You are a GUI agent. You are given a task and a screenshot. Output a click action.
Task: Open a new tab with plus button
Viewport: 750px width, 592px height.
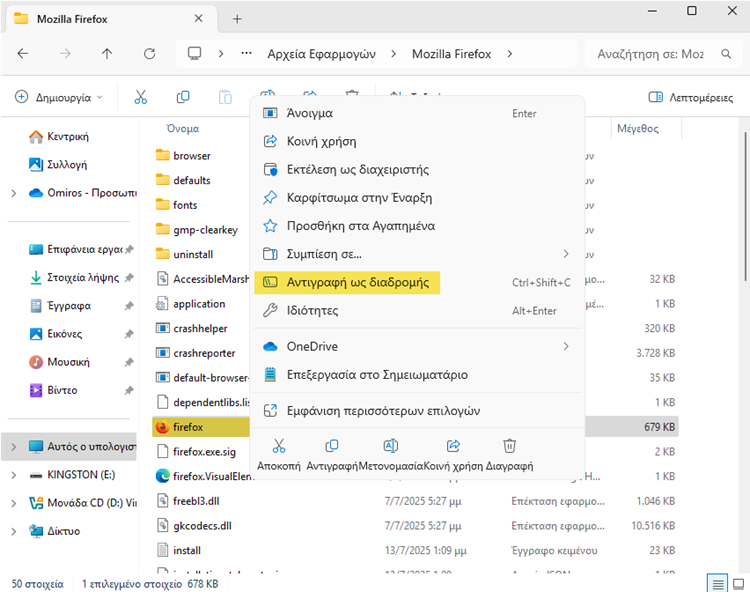click(237, 19)
